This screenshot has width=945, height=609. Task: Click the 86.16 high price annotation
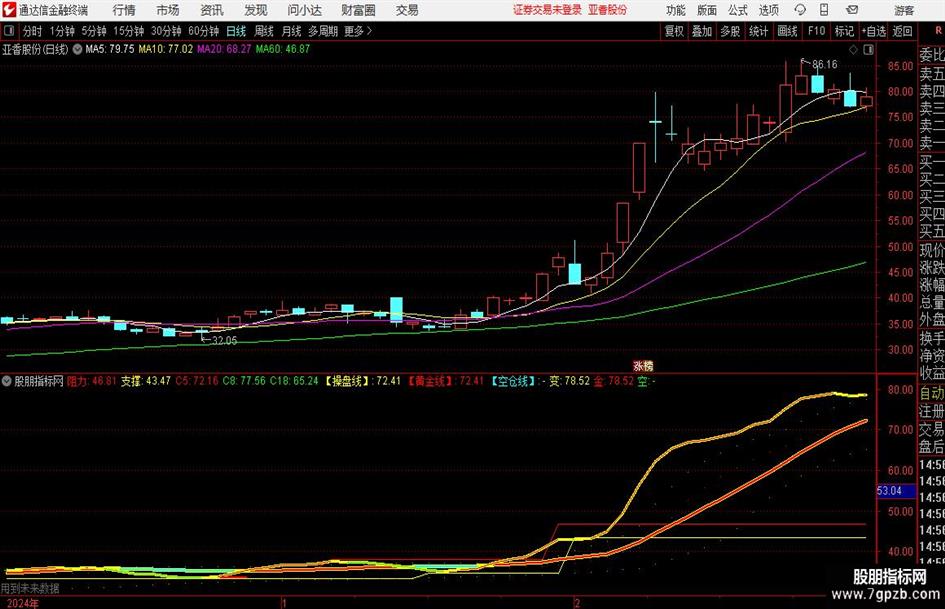click(824, 65)
